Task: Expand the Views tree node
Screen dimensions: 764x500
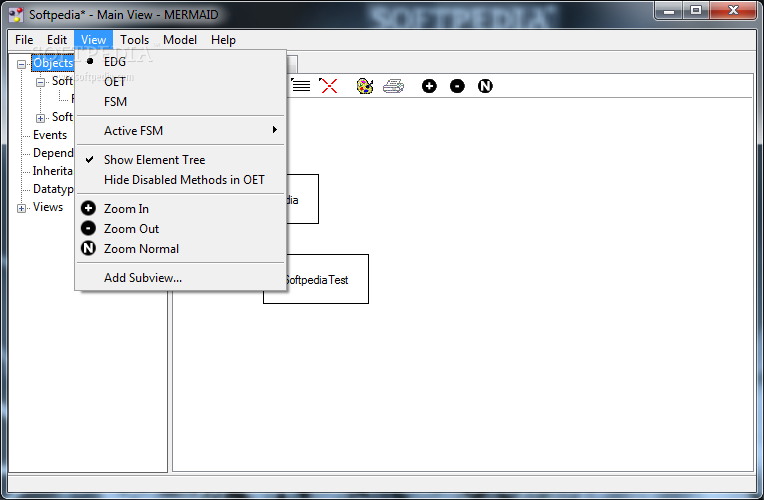Action: click(x=21, y=208)
